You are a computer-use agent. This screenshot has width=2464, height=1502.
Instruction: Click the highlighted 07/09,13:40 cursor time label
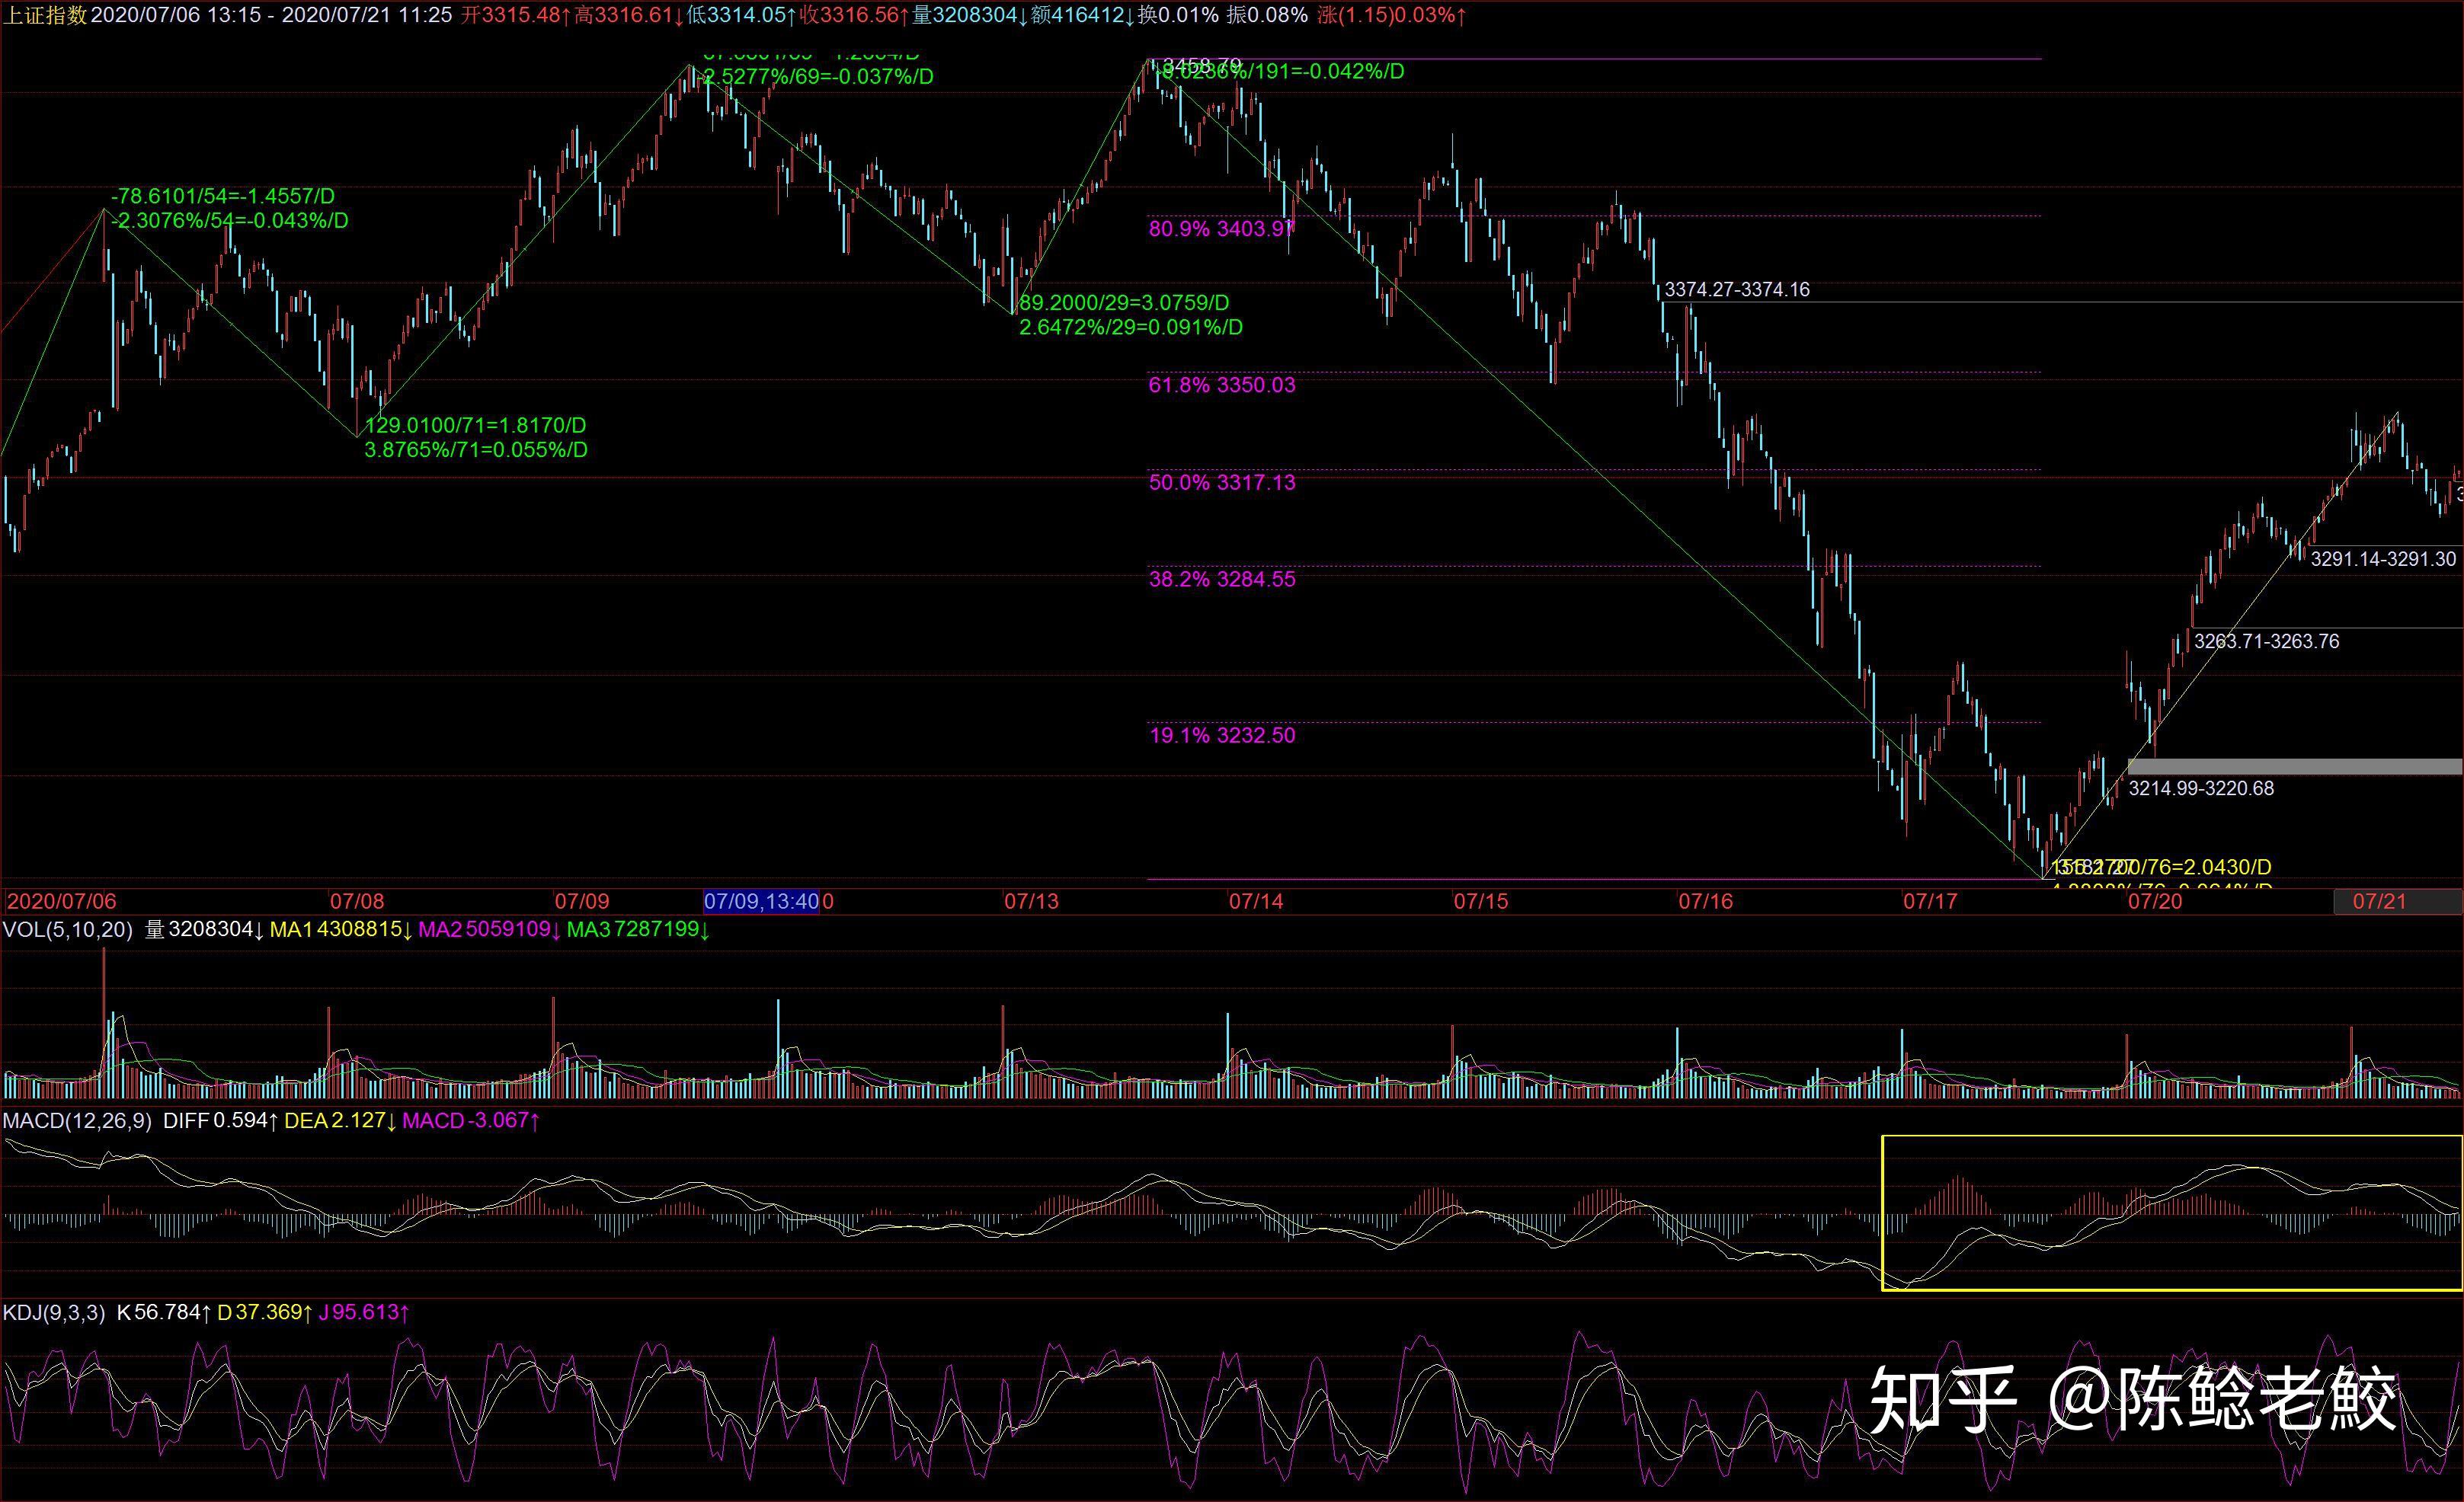click(761, 901)
